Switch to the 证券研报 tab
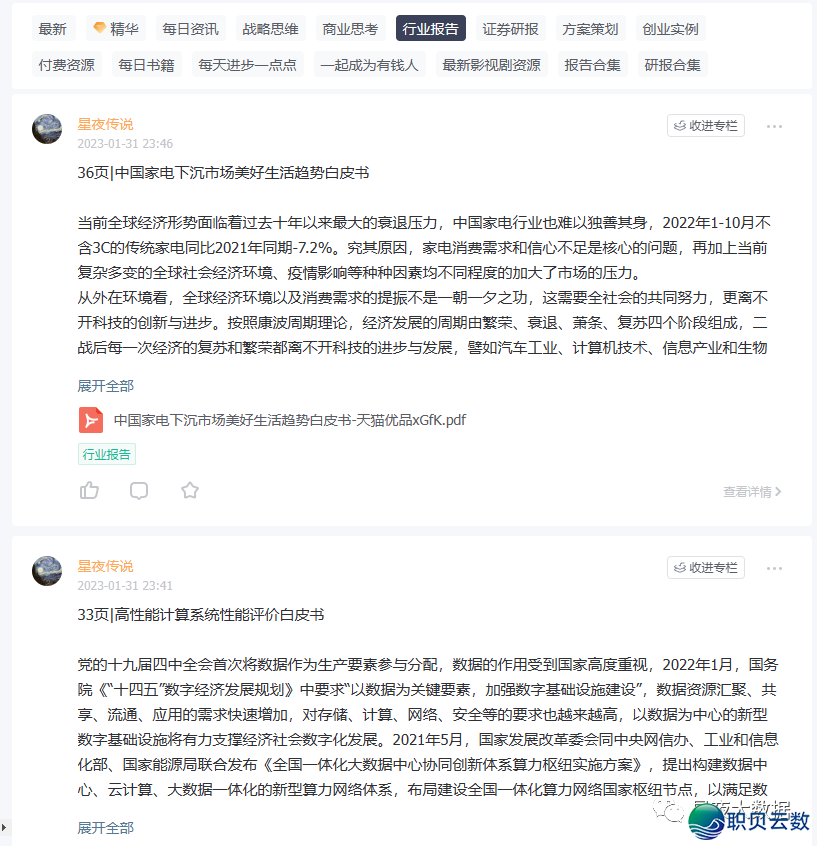The width and height of the screenshot is (817, 846). (x=510, y=29)
